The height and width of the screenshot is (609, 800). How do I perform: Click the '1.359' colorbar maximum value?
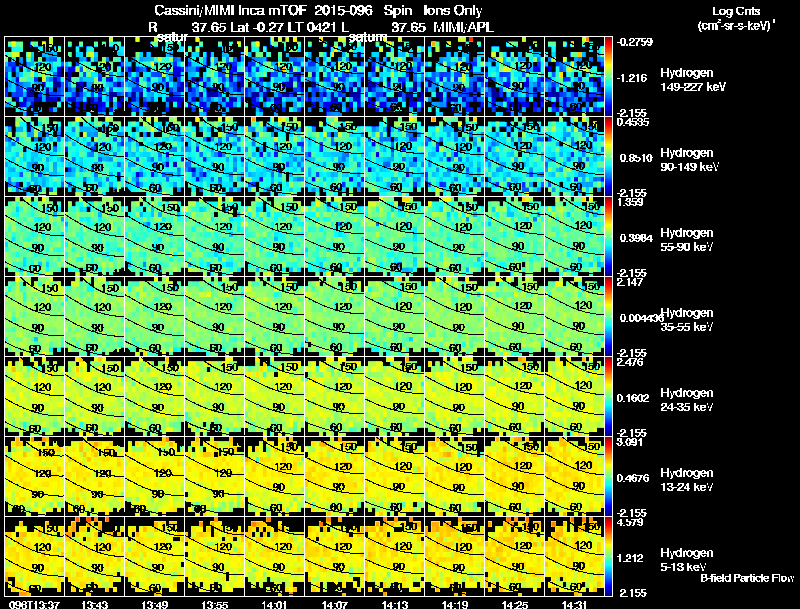point(630,202)
